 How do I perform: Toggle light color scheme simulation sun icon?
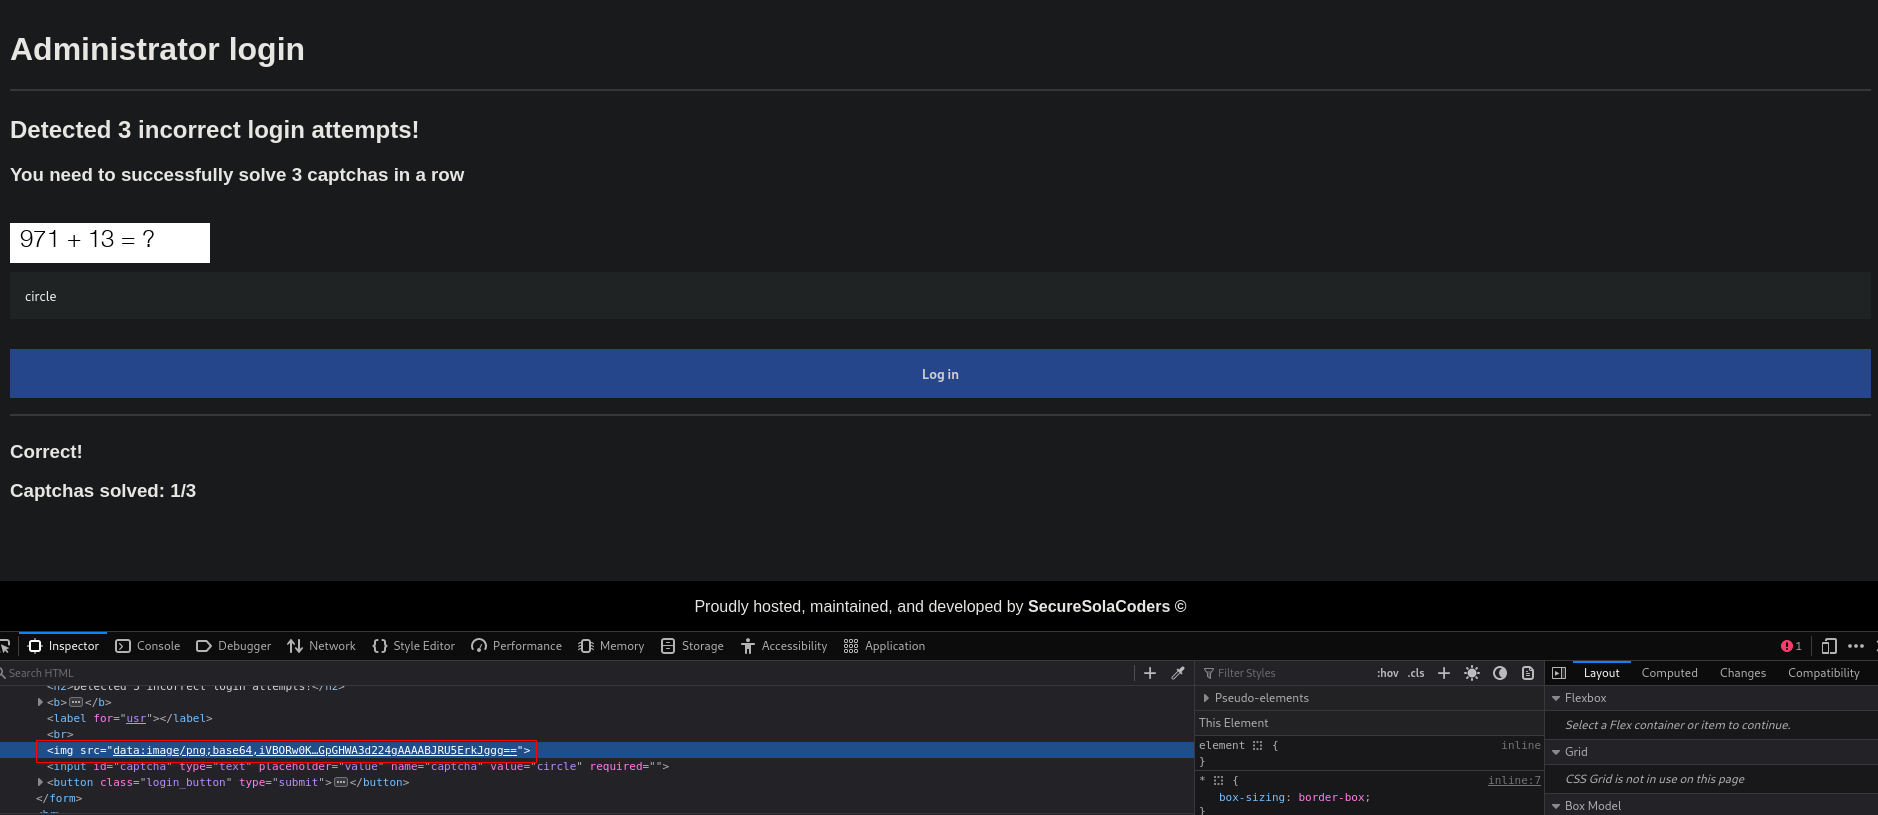tap(1472, 673)
